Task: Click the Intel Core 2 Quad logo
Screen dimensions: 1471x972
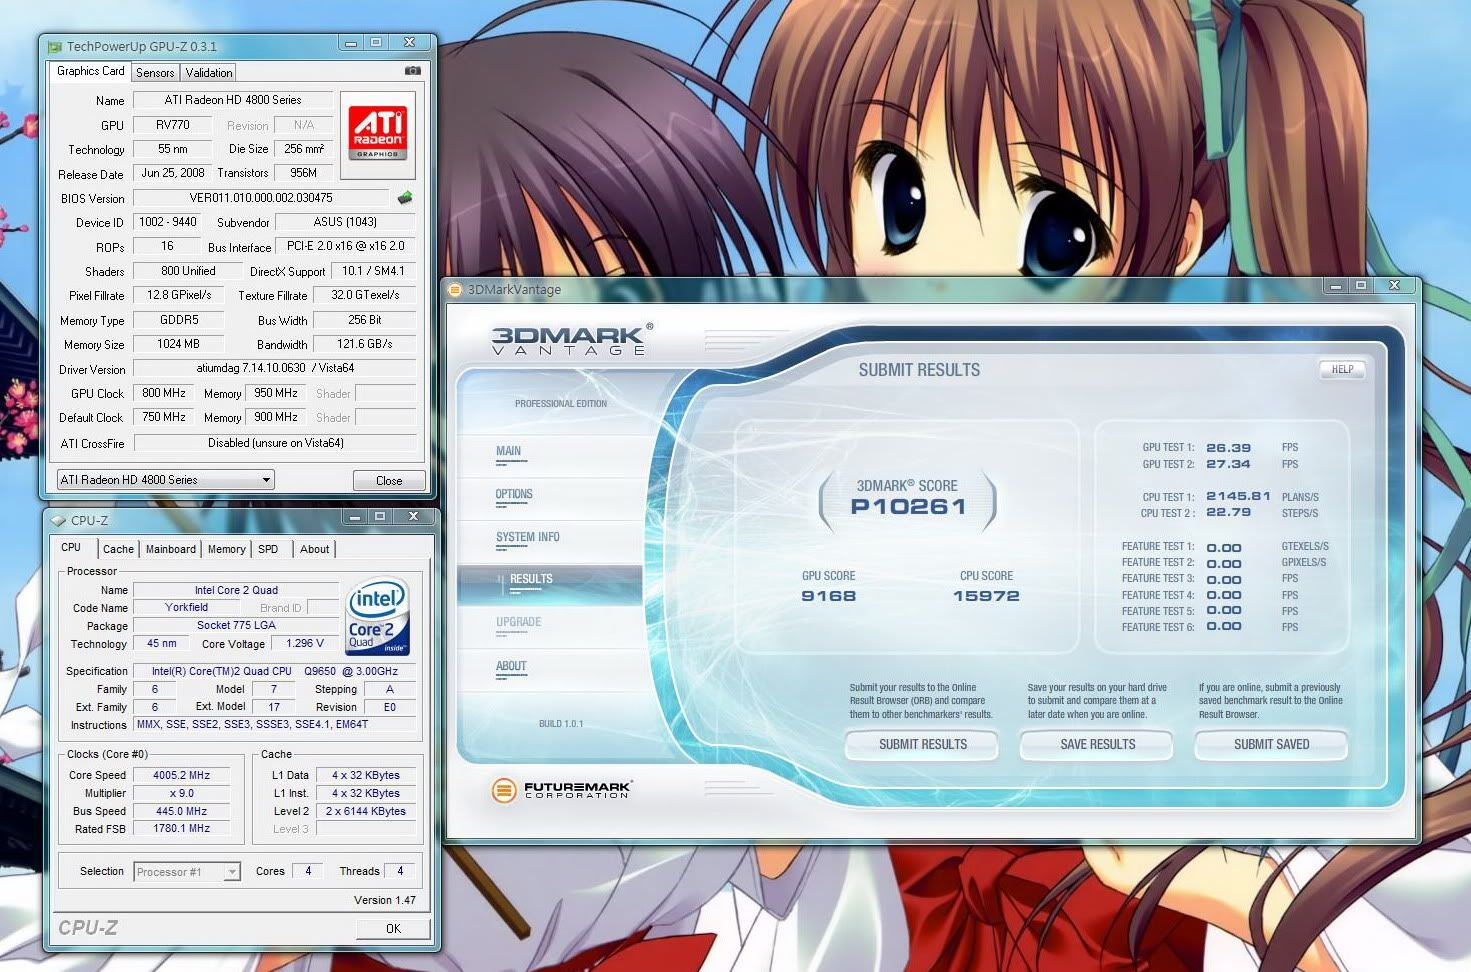Action: (377, 616)
